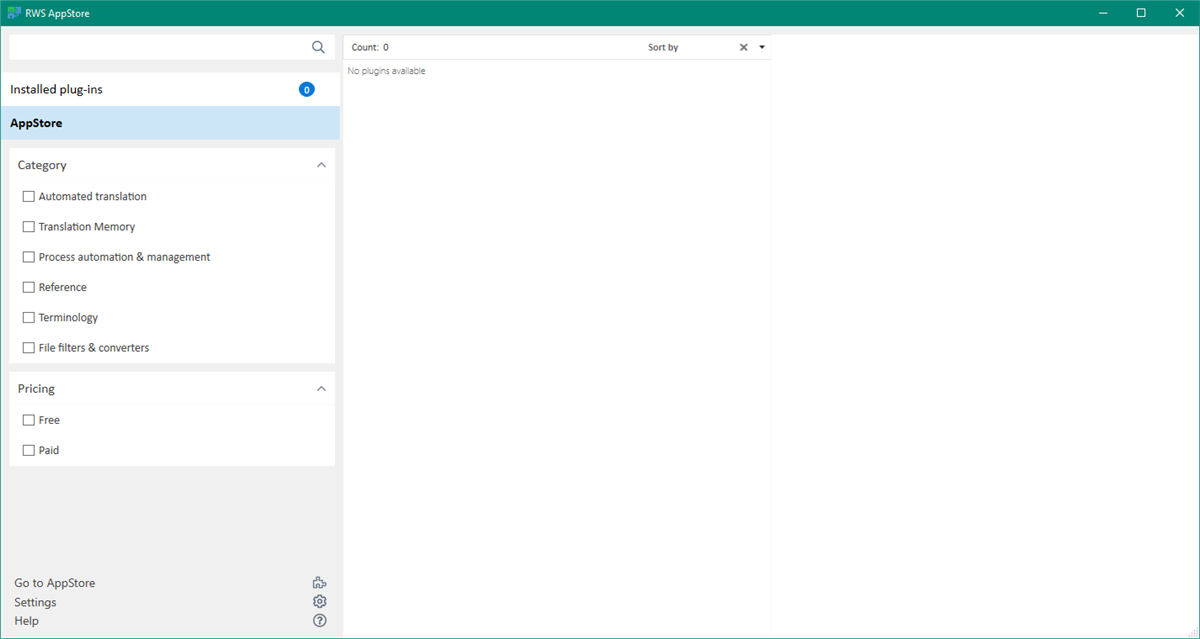Filter by Paid pricing
This screenshot has height=639, width=1200.
(29, 451)
